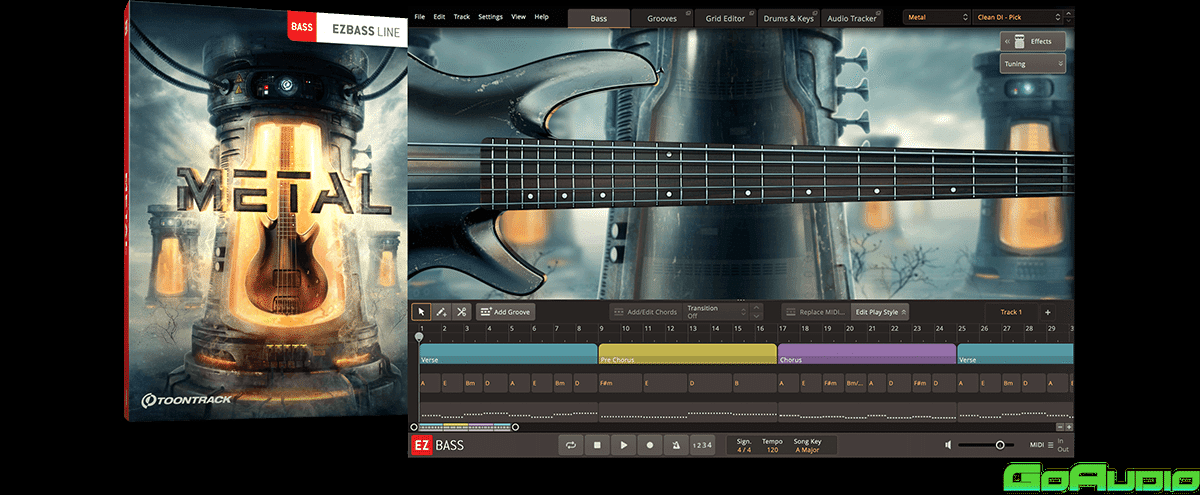
Task: Click the song overview scrollbar
Action: click(x=467, y=427)
